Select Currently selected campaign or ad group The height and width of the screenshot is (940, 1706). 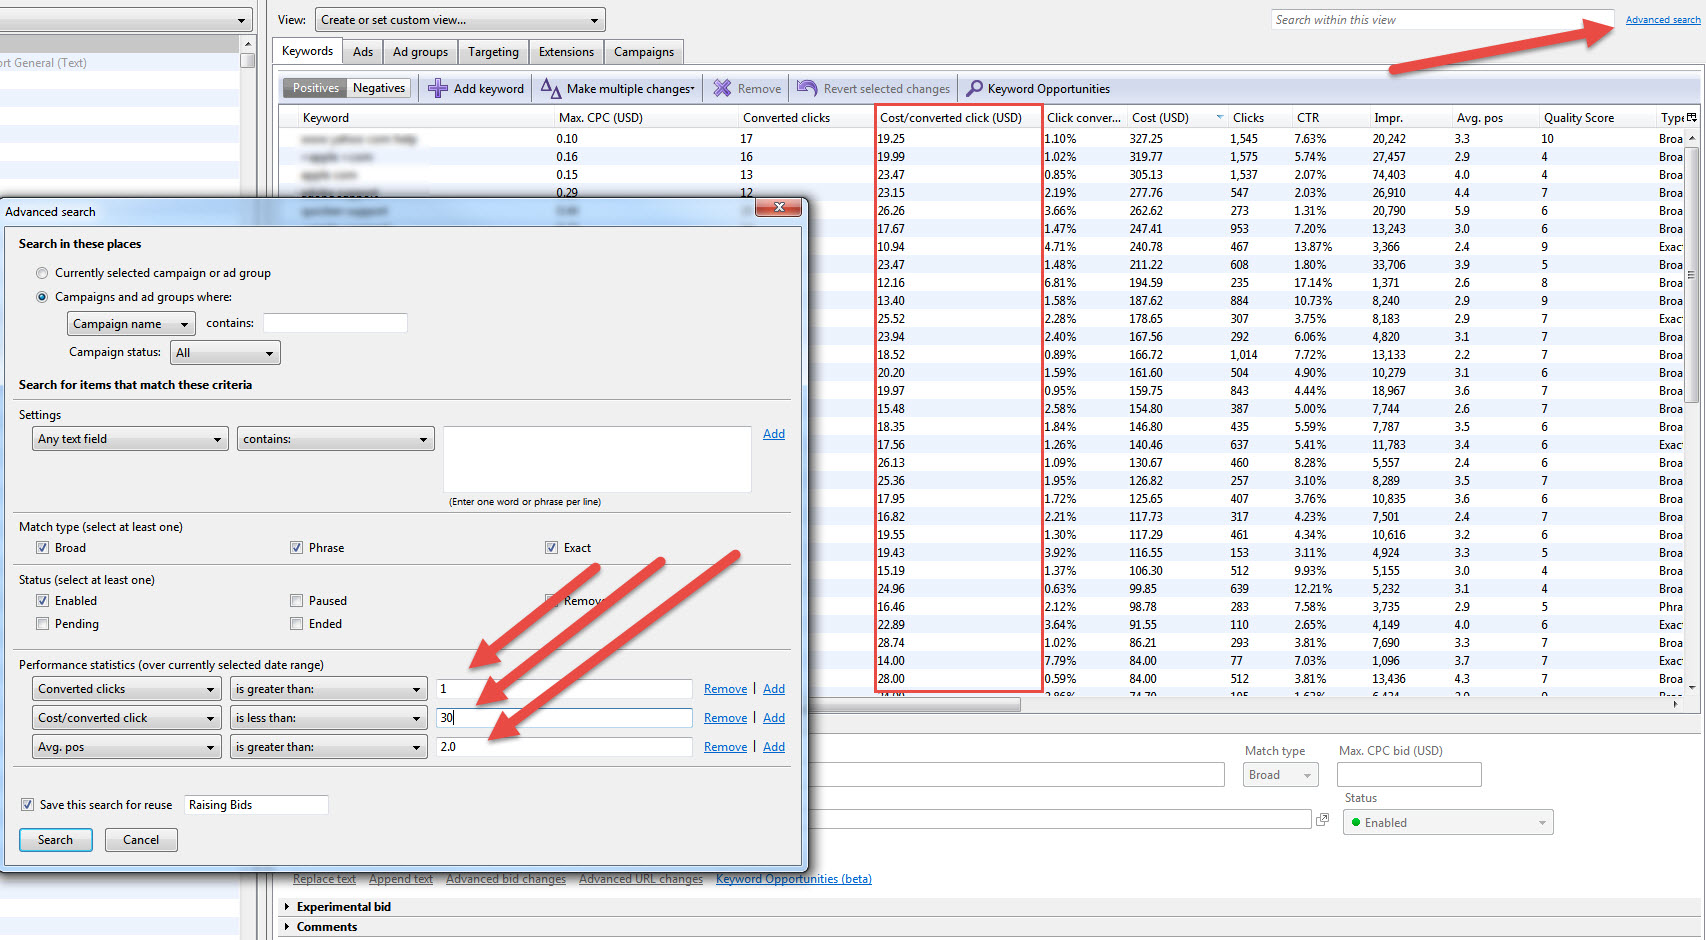pos(42,273)
